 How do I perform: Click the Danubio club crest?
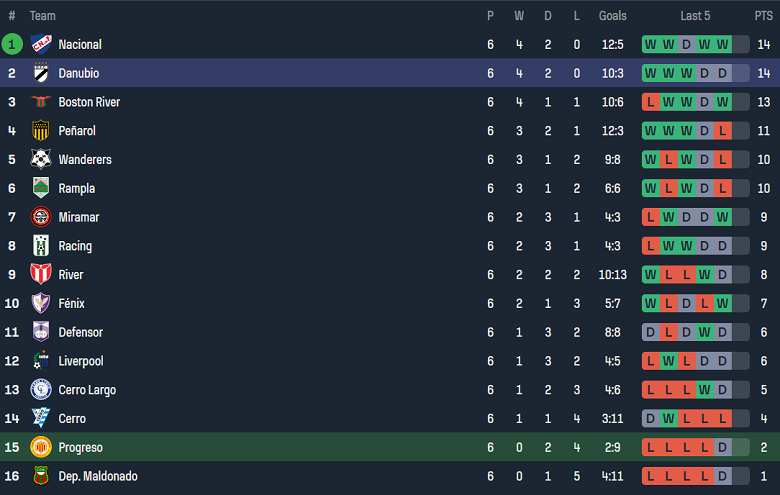(x=41, y=73)
